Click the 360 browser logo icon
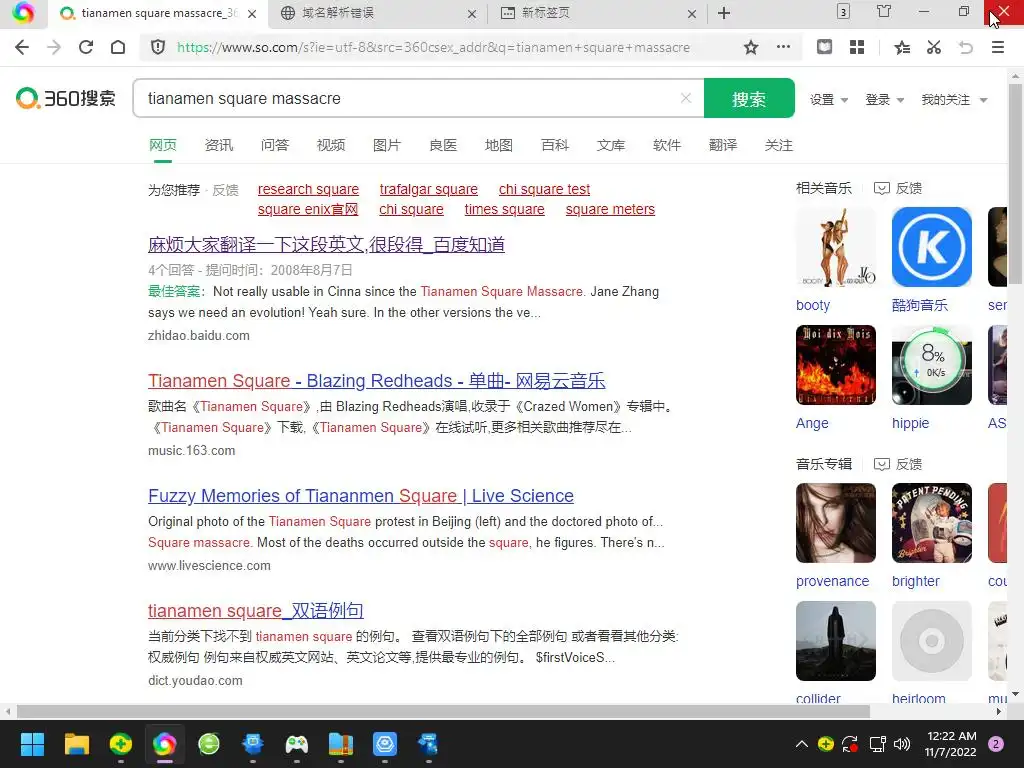The image size is (1024, 768). (x=23, y=13)
